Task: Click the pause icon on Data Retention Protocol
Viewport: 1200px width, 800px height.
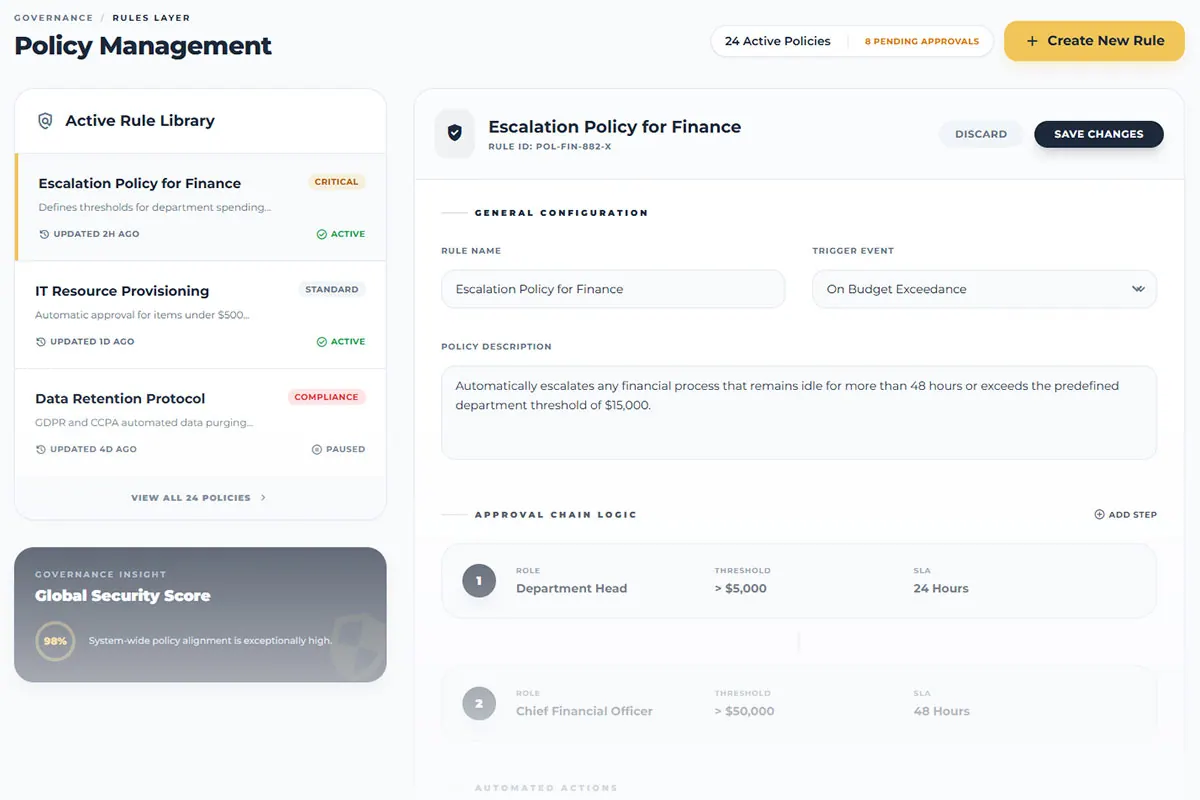Action: [317, 450]
